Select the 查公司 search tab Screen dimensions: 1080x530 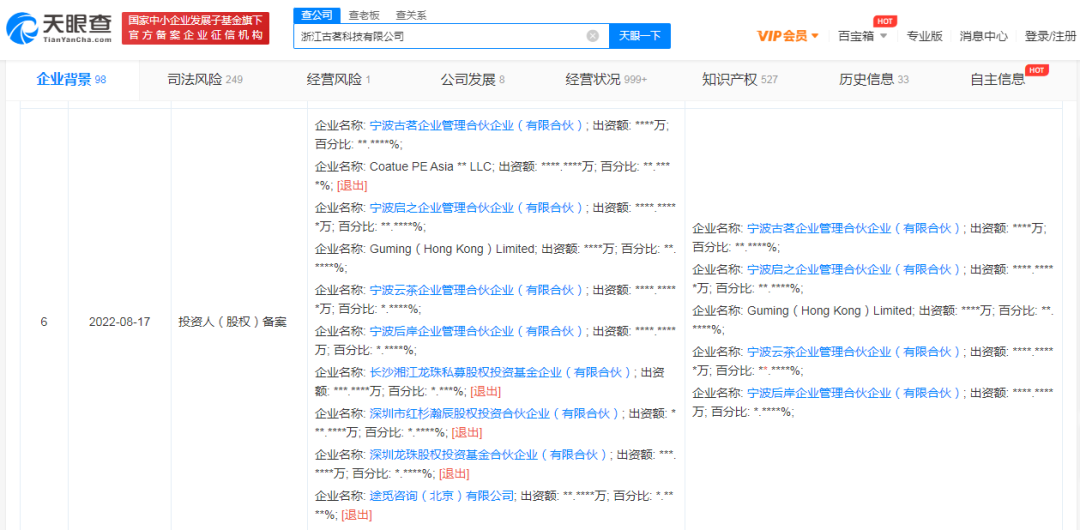(x=316, y=15)
